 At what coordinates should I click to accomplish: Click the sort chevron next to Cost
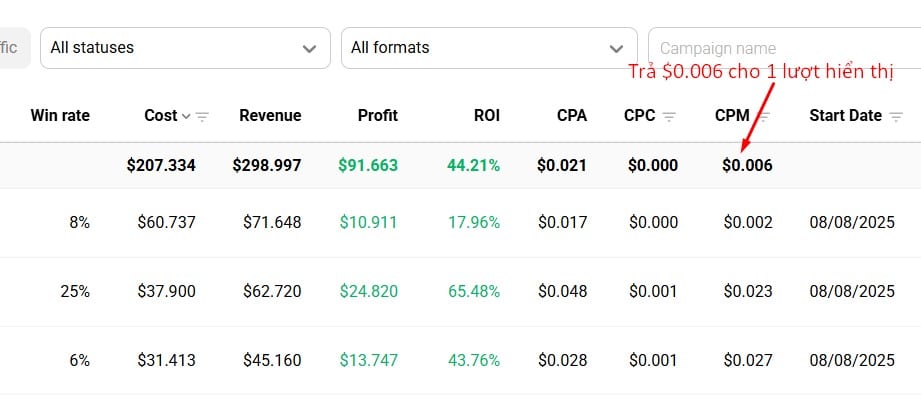click(186, 116)
